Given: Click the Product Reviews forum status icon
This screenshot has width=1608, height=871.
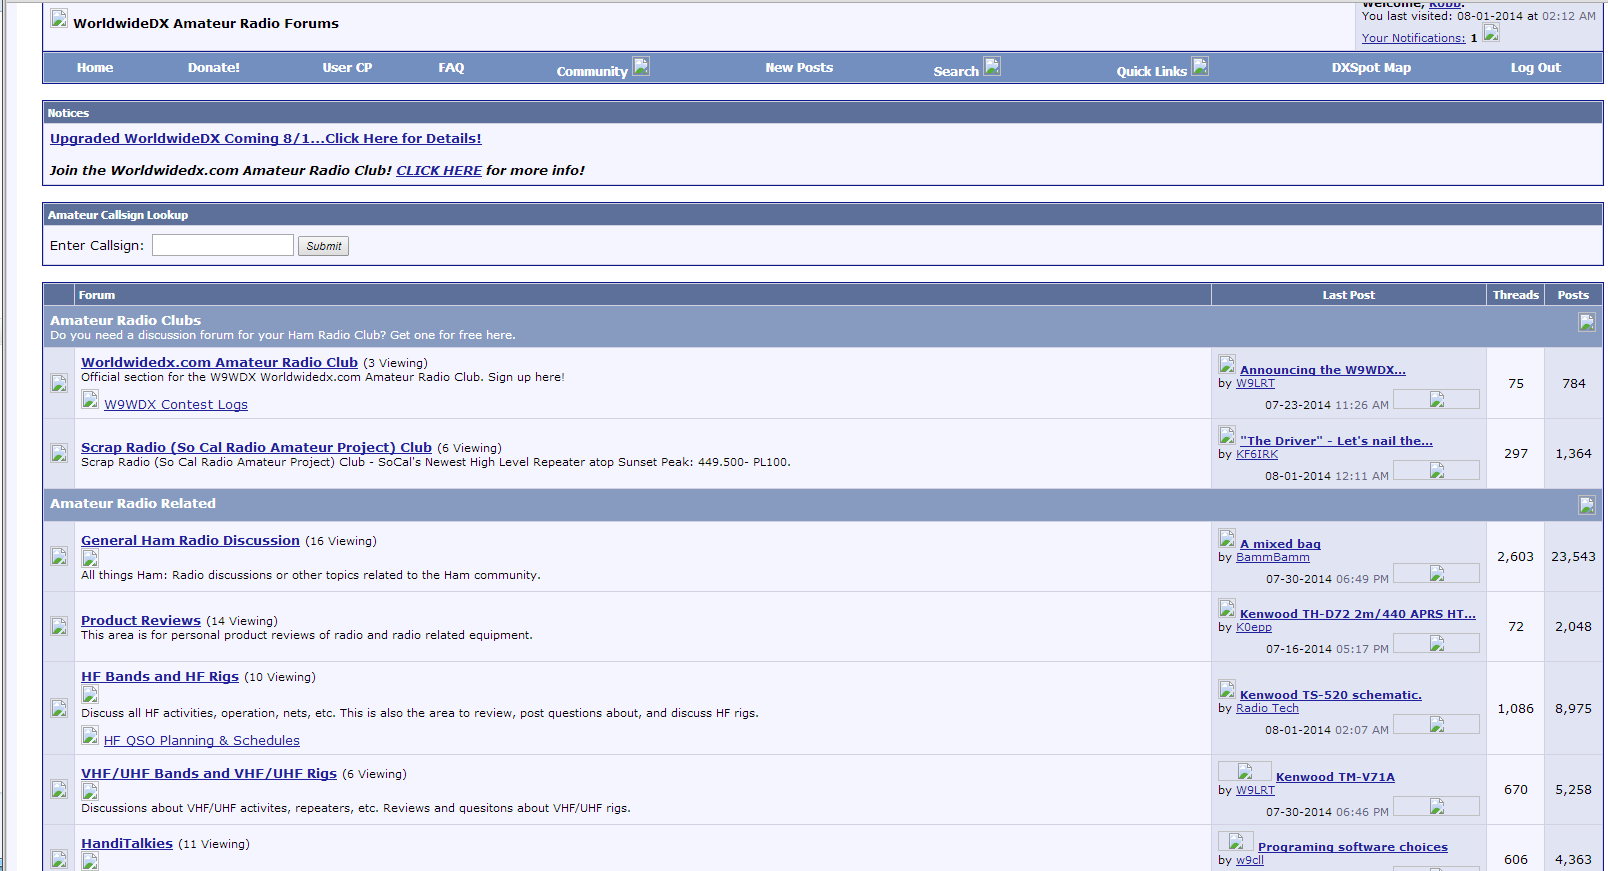Looking at the screenshot, I should [59, 626].
